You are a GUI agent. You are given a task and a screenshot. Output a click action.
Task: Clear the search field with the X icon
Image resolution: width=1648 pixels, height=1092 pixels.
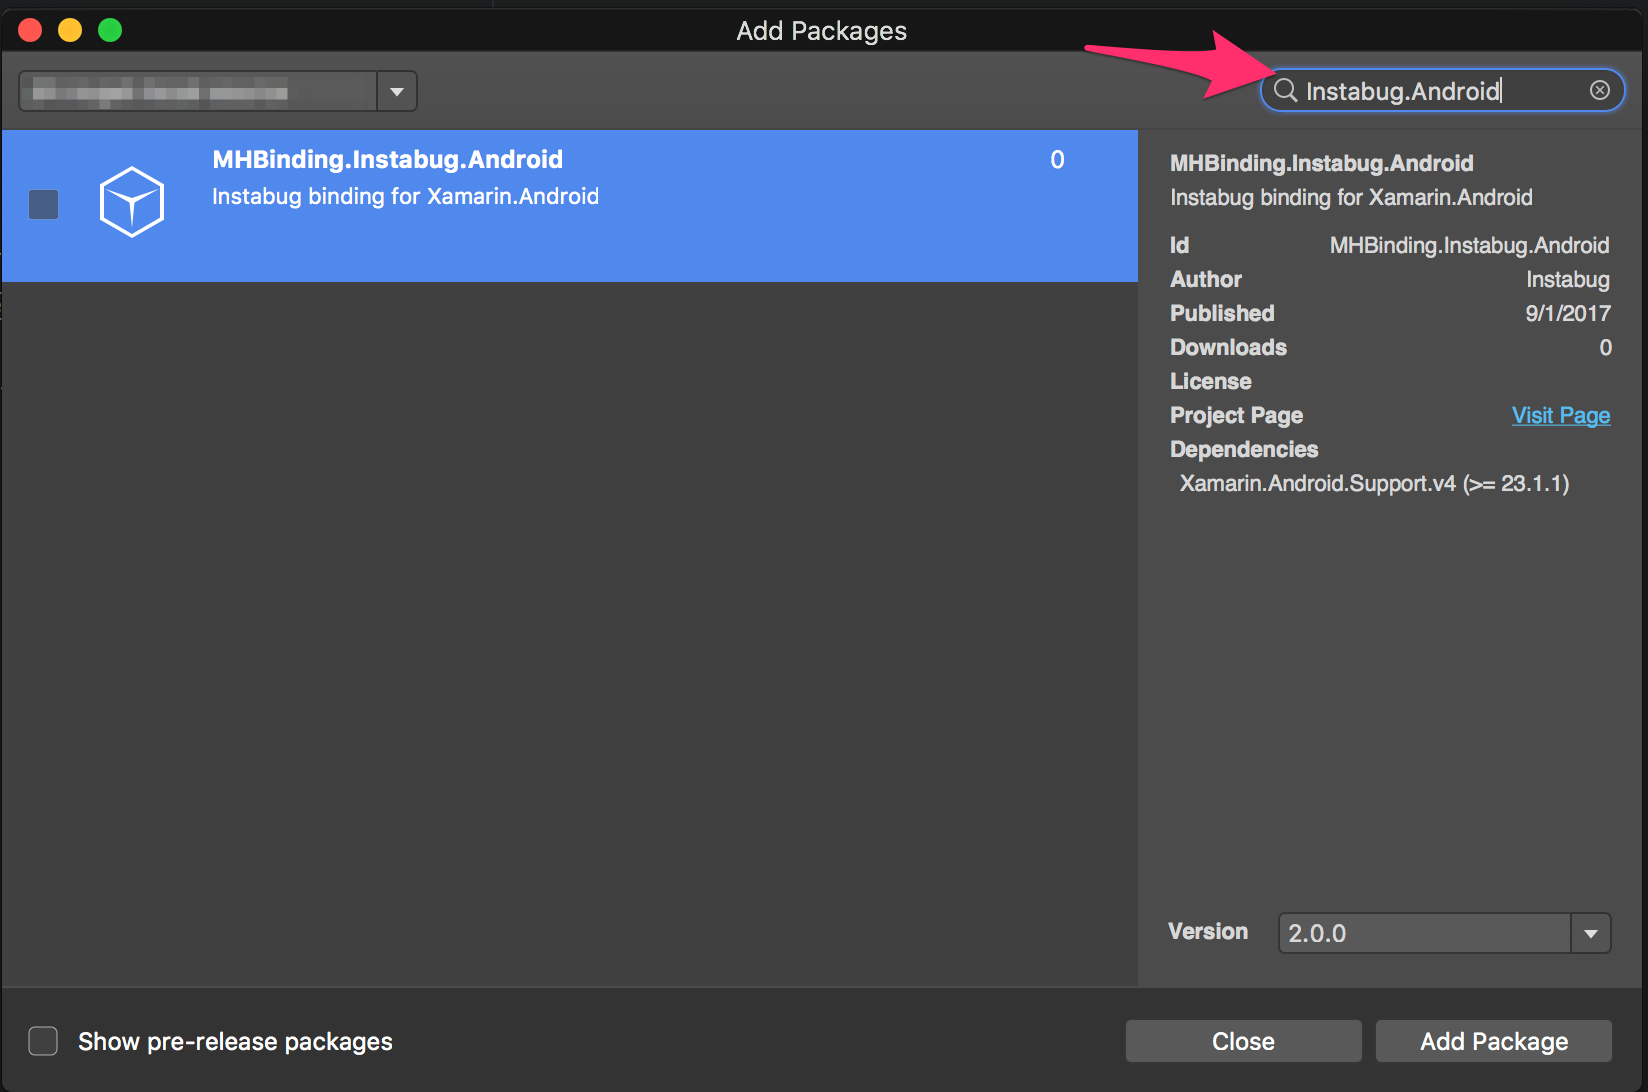[x=1600, y=90]
